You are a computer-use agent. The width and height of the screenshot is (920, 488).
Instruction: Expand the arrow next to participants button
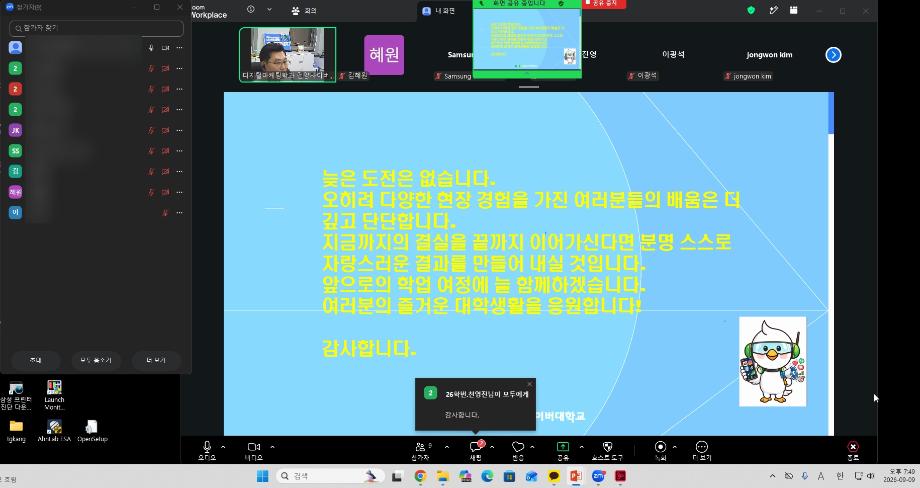[x=447, y=447]
